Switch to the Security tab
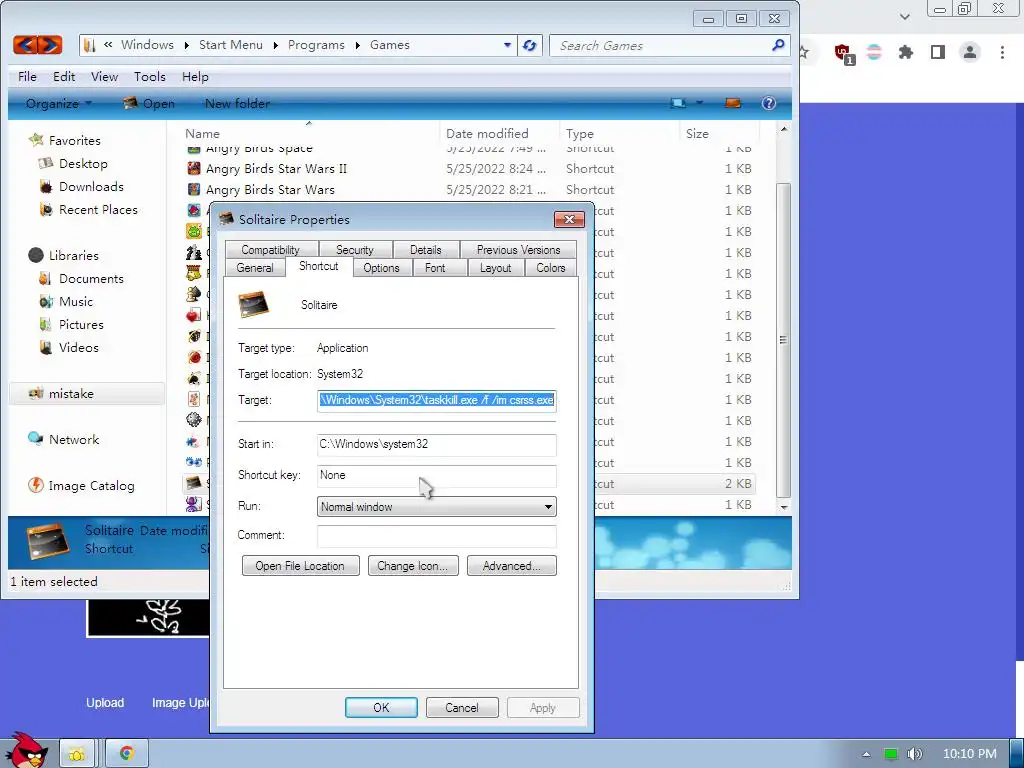 (355, 249)
